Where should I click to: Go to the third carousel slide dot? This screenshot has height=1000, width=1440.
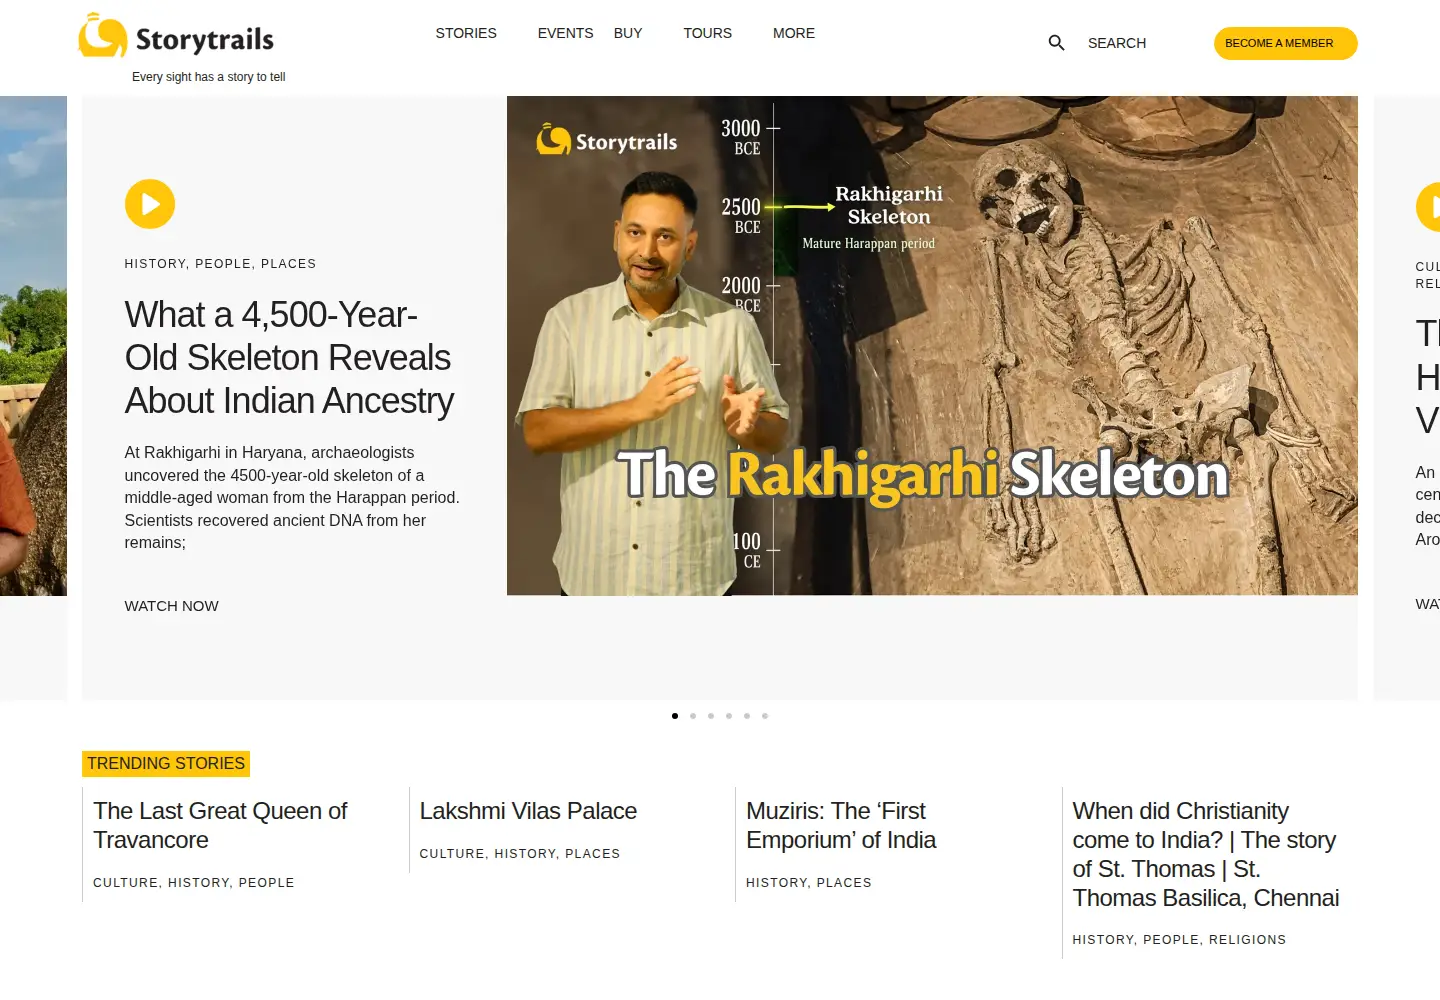click(x=711, y=716)
